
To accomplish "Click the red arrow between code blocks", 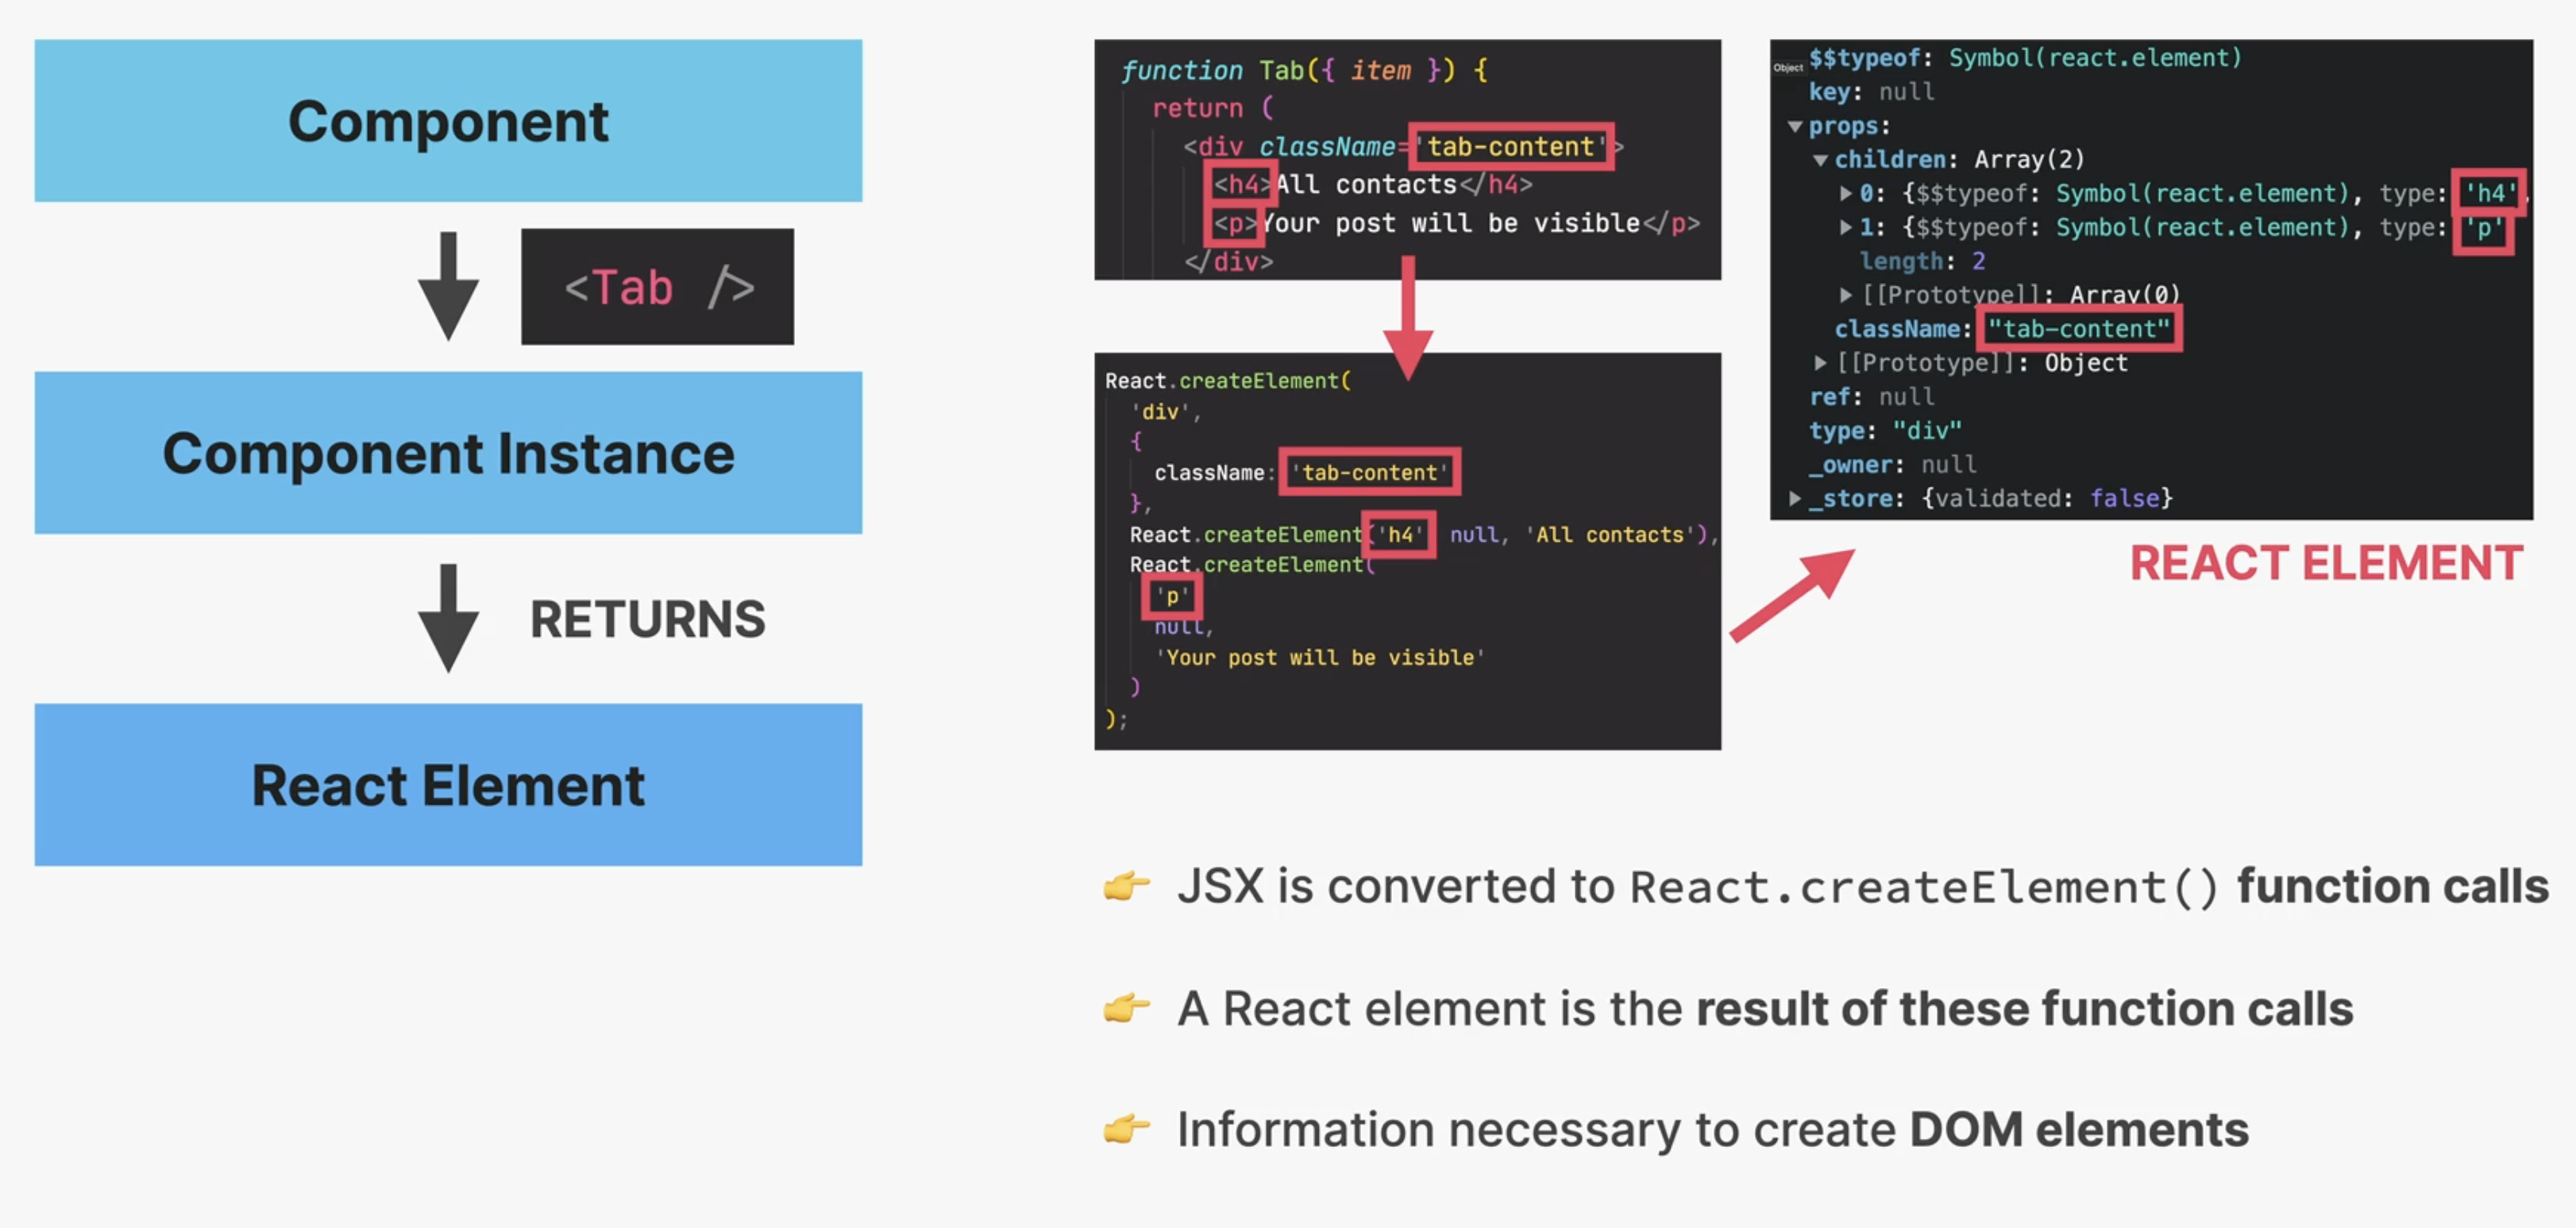I will (1408, 315).
